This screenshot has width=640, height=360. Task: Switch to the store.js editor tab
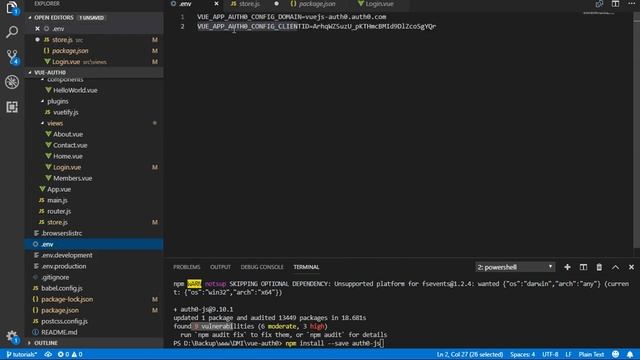(249, 4)
